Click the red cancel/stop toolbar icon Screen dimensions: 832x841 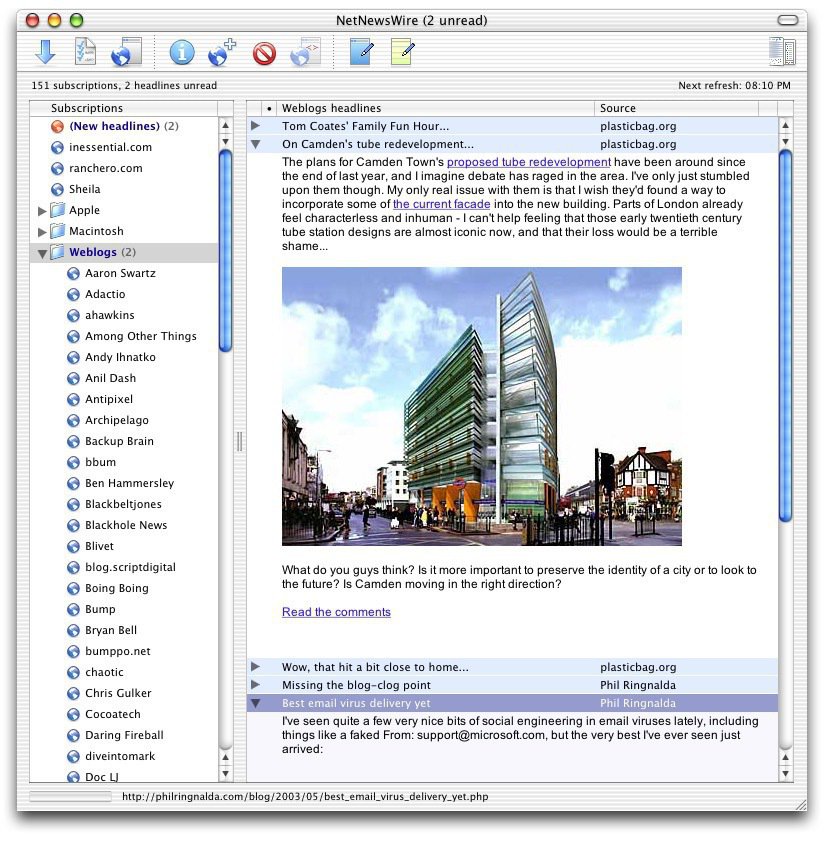point(264,54)
